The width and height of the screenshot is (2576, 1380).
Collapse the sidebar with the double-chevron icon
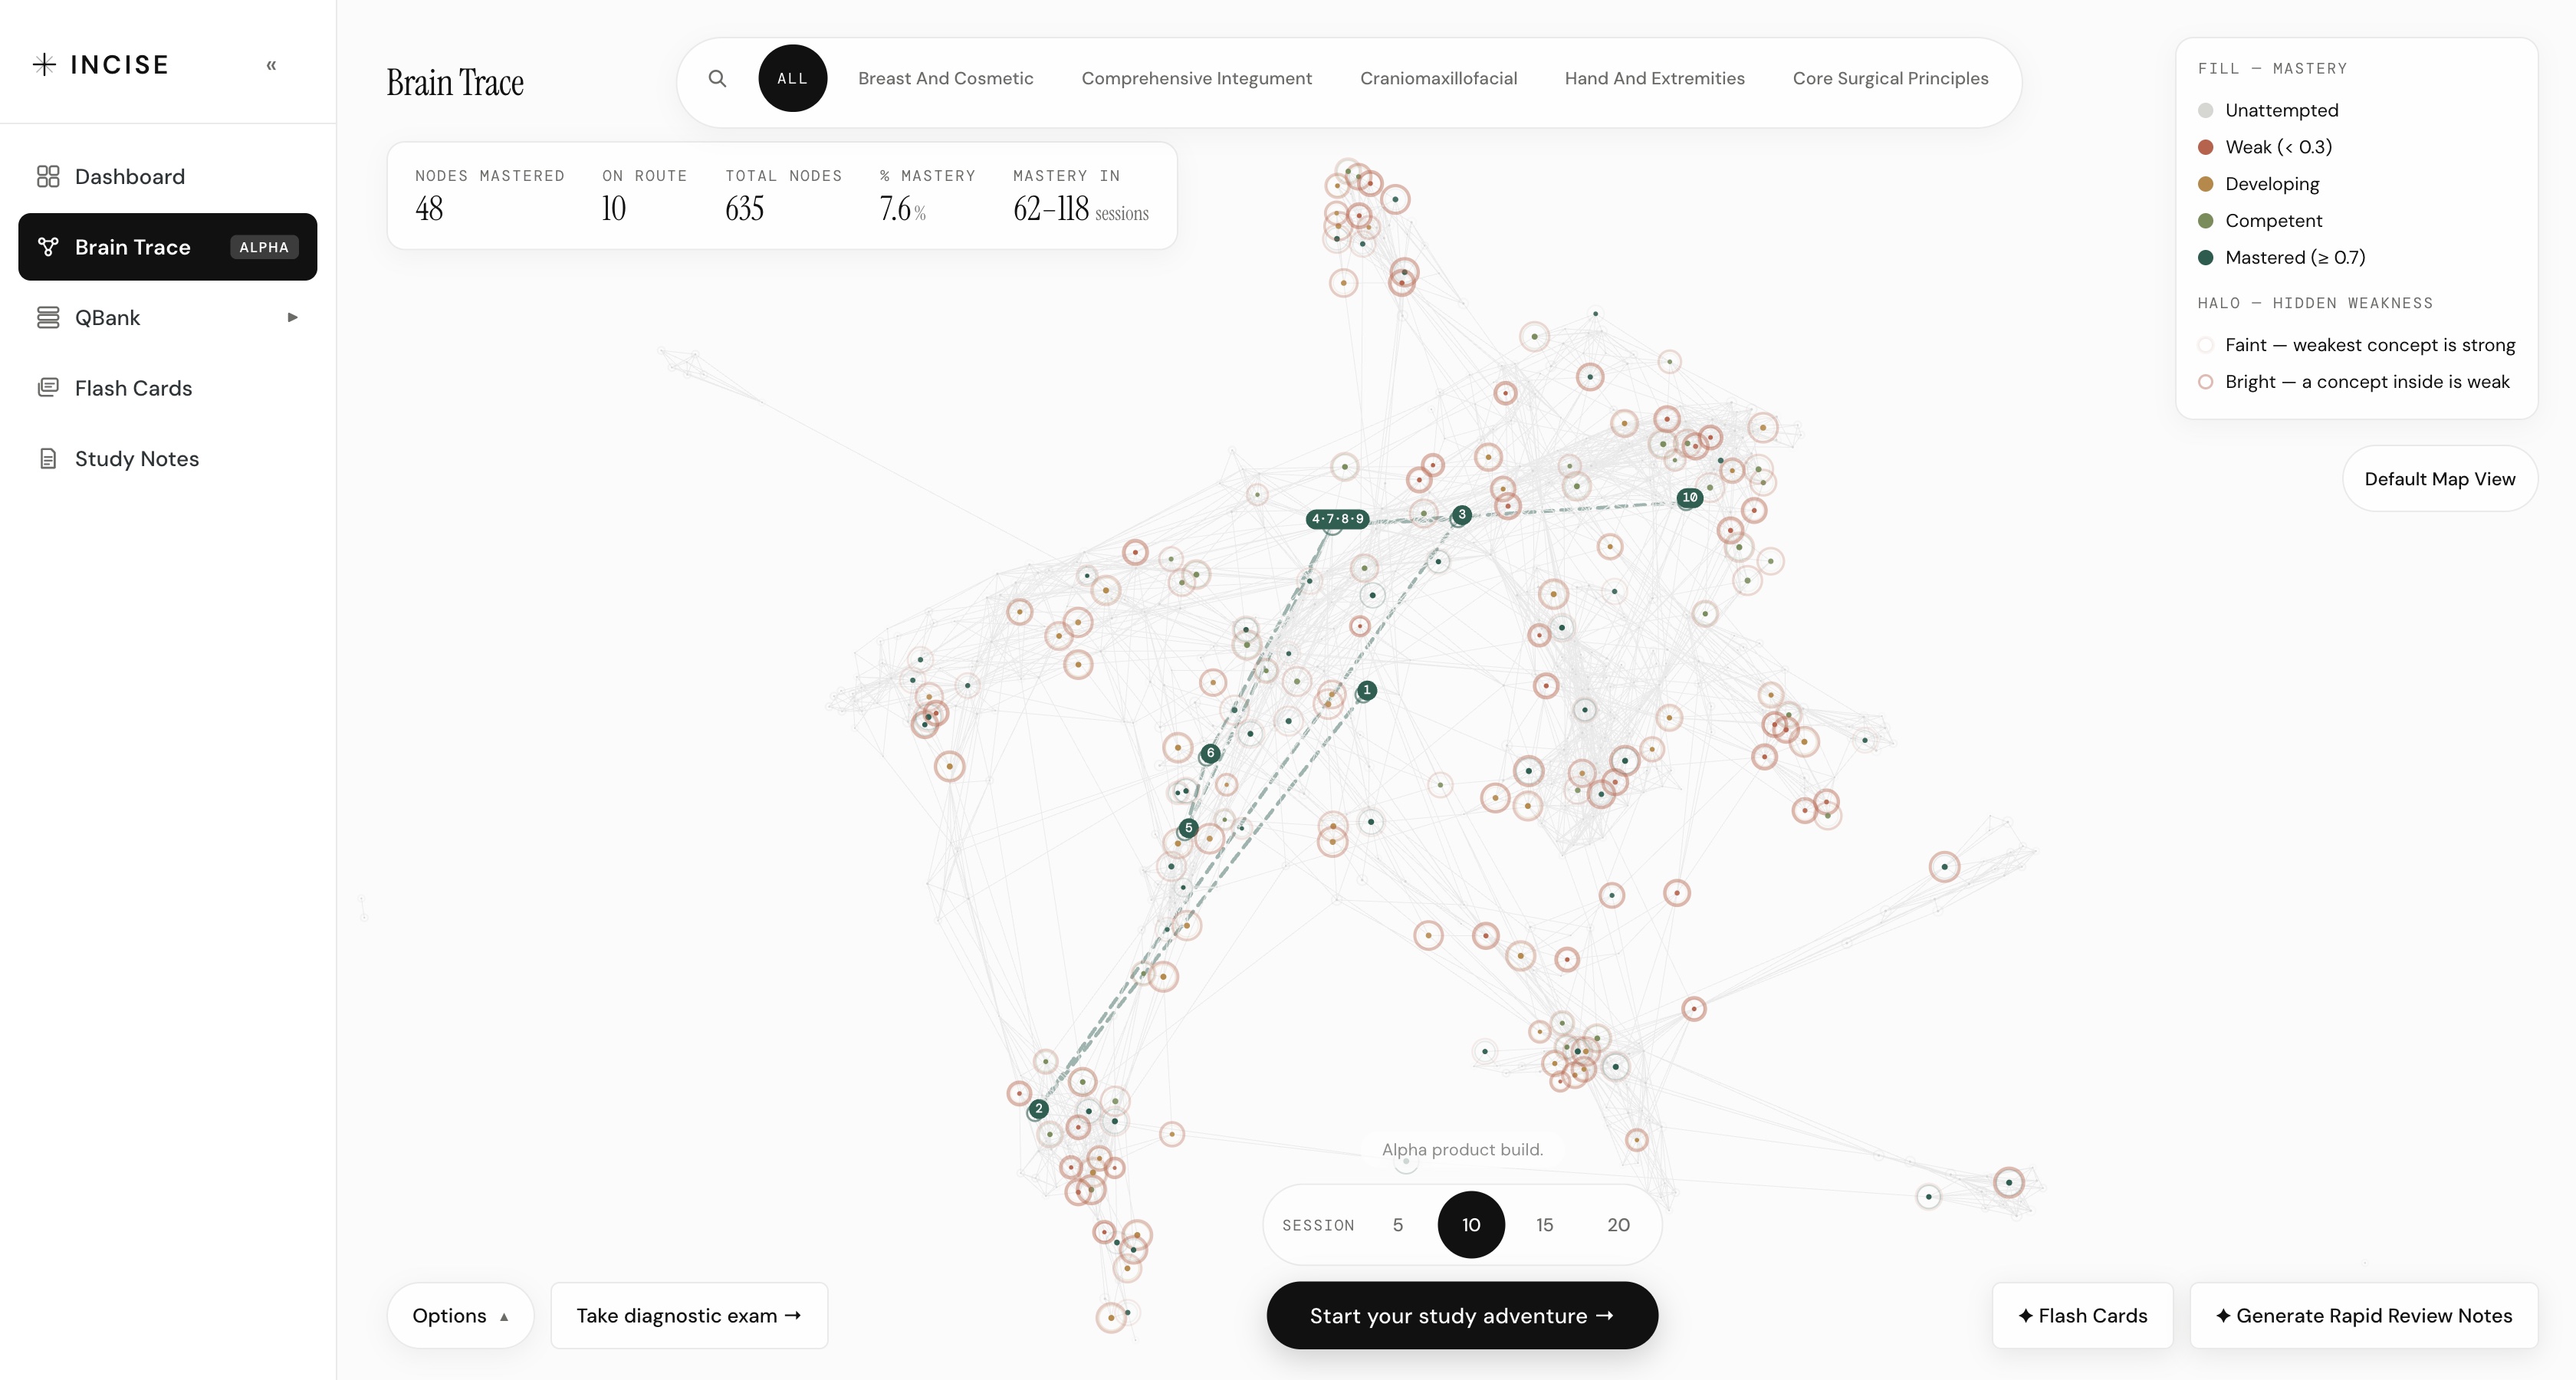[x=271, y=65]
